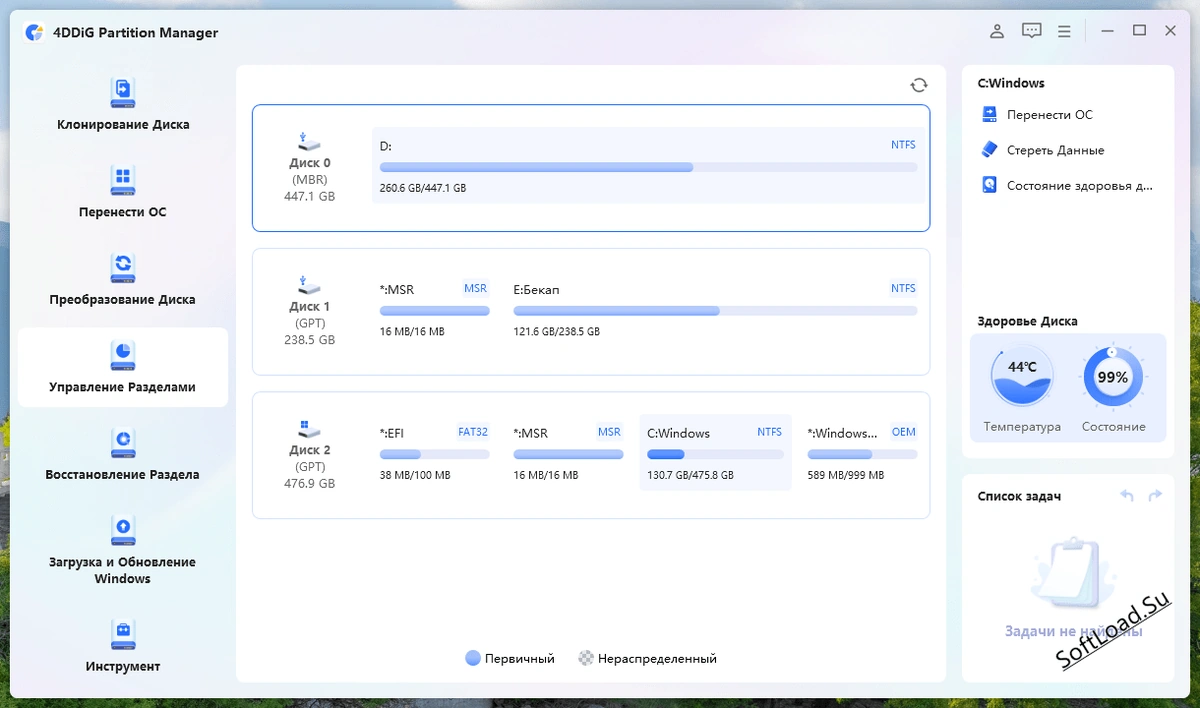The image size is (1200, 708).
Task: Select Управление Разделами label
Action: (x=123, y=387)
